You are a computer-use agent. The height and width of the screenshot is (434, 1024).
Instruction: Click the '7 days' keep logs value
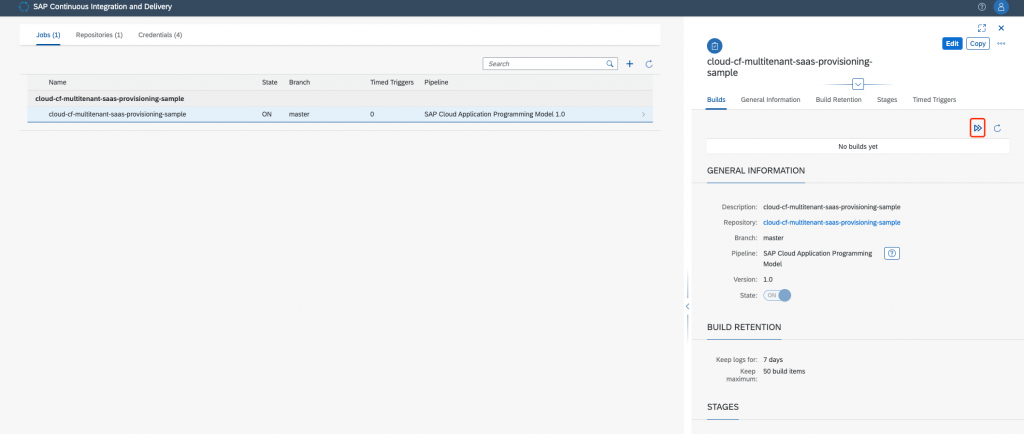[773, 360]
